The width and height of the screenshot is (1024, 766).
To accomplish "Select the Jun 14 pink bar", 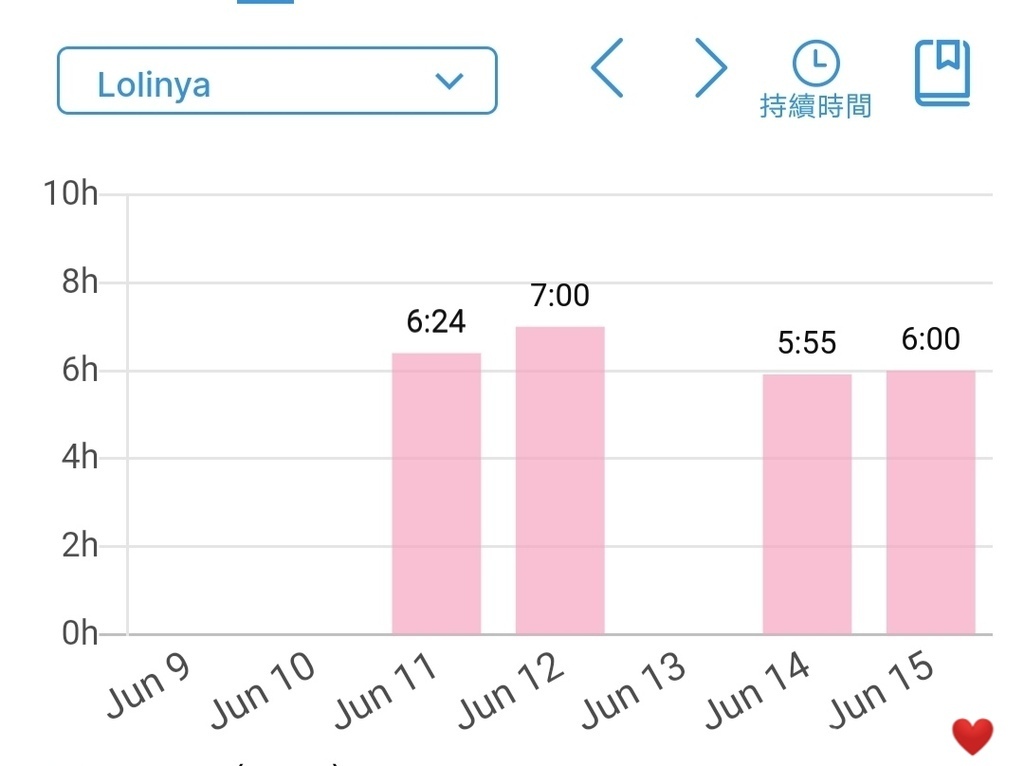I will 807,504.
